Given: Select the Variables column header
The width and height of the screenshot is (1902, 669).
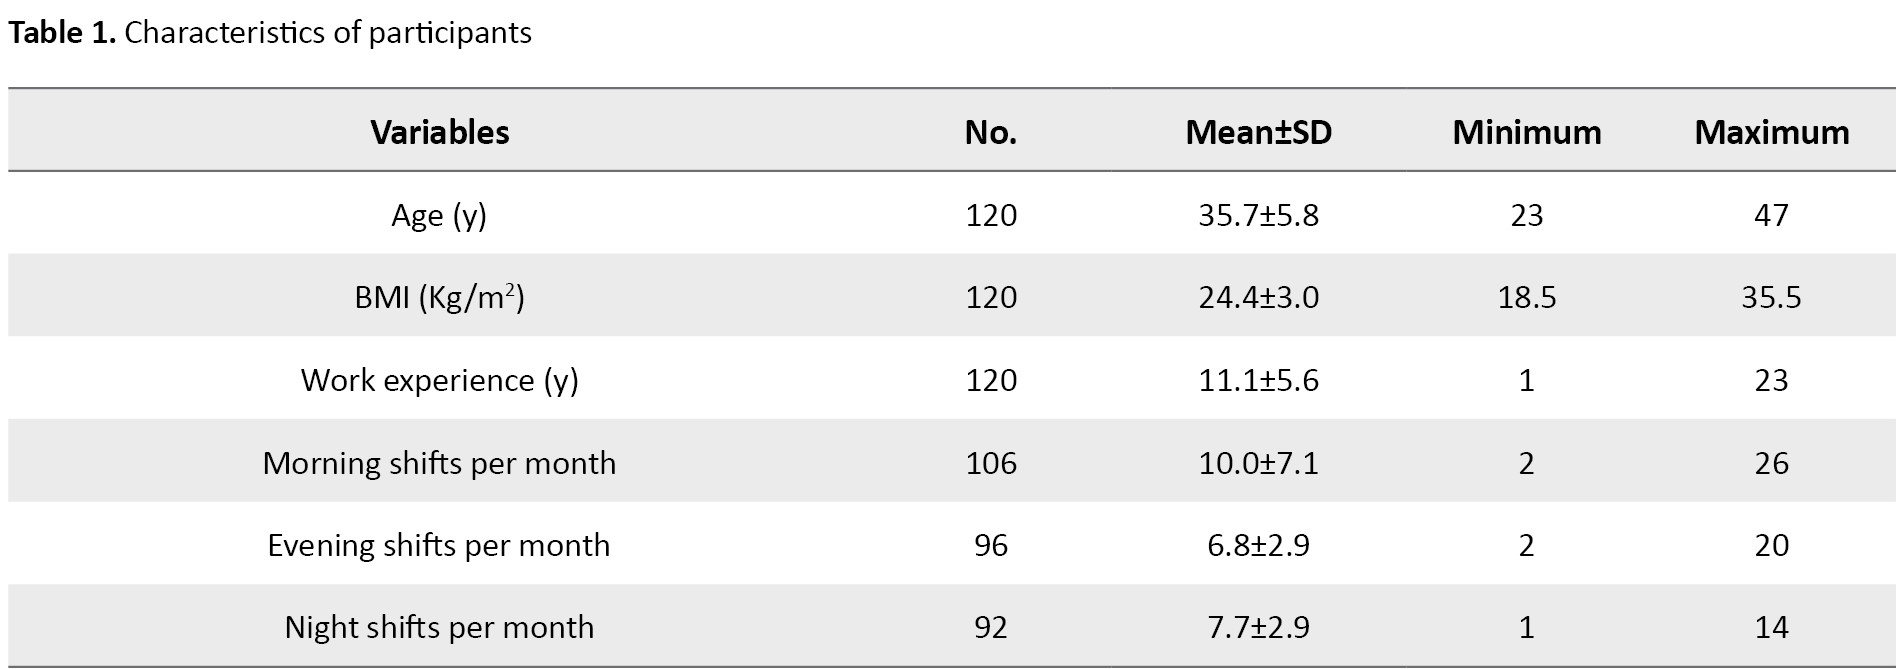Looking at the screenshot, I should tap(439, 132).
